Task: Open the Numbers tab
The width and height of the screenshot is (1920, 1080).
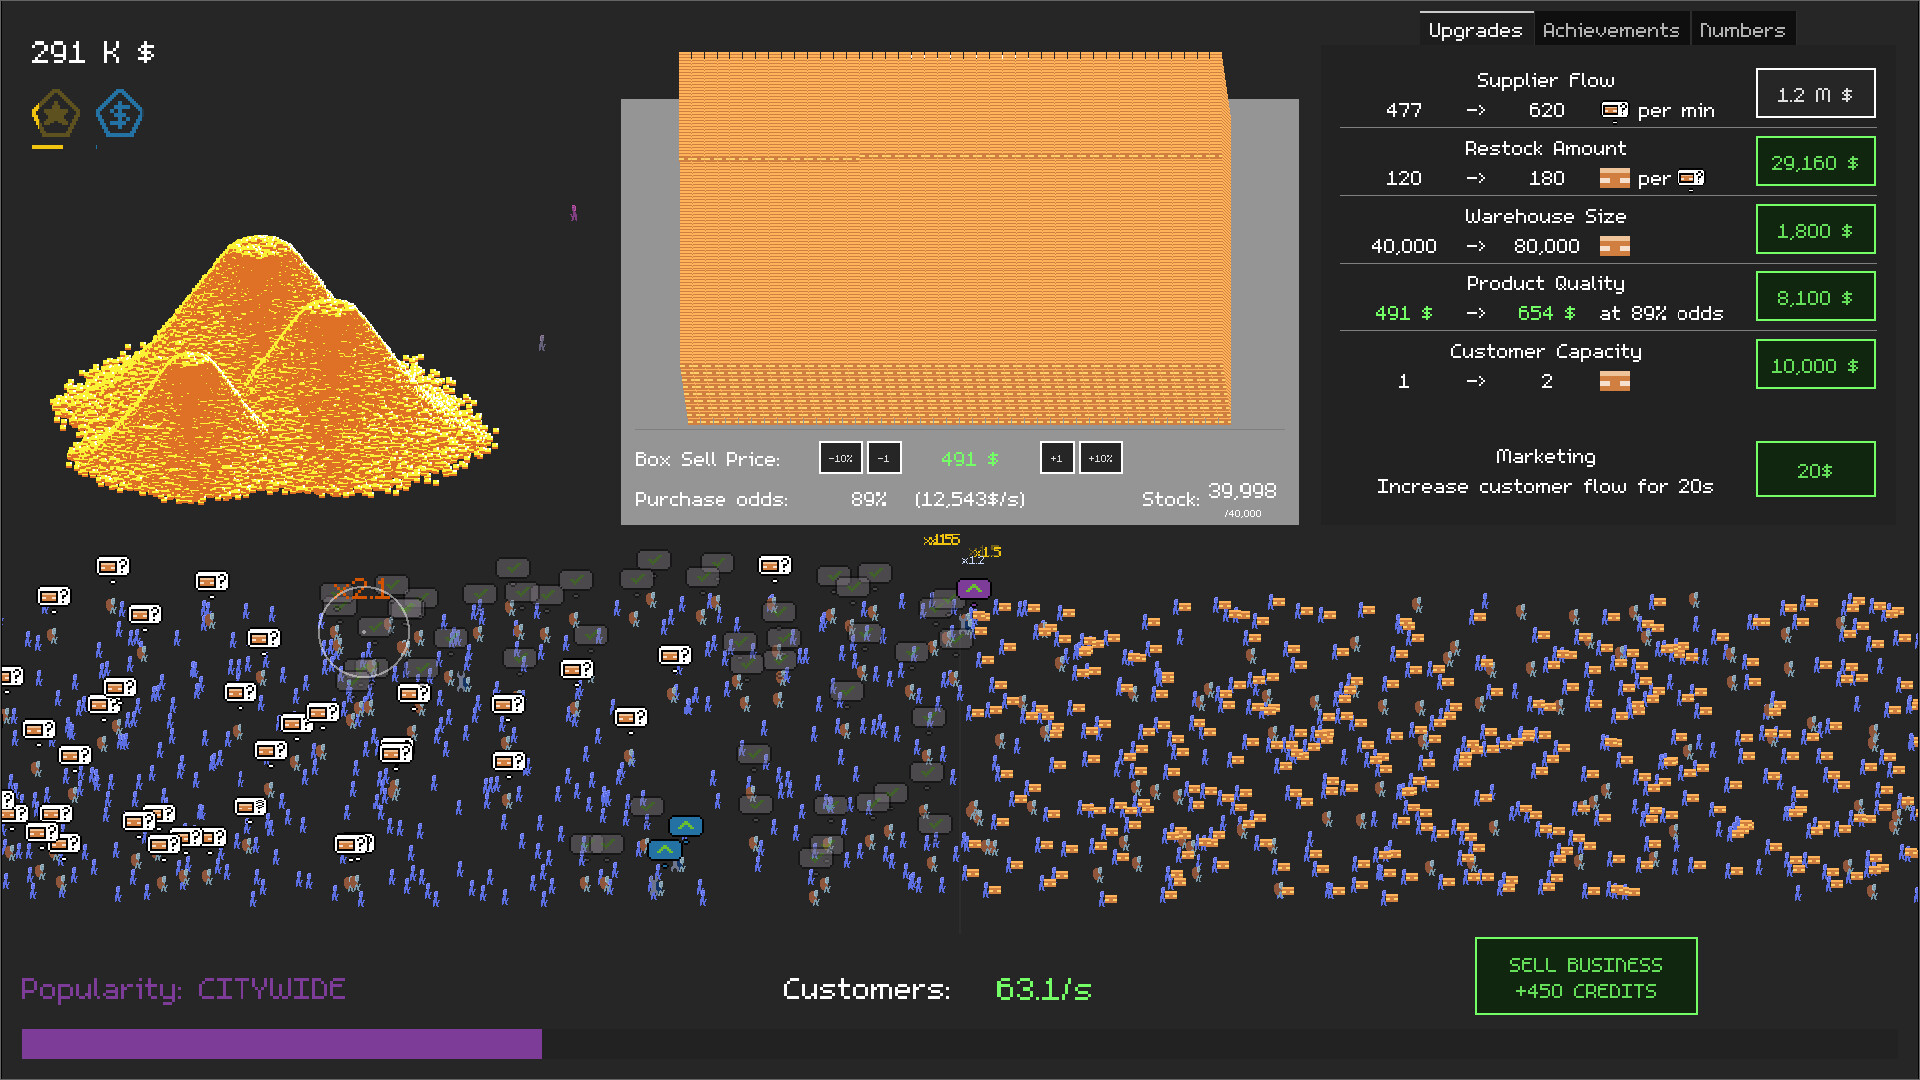Action: (1742, 29)
